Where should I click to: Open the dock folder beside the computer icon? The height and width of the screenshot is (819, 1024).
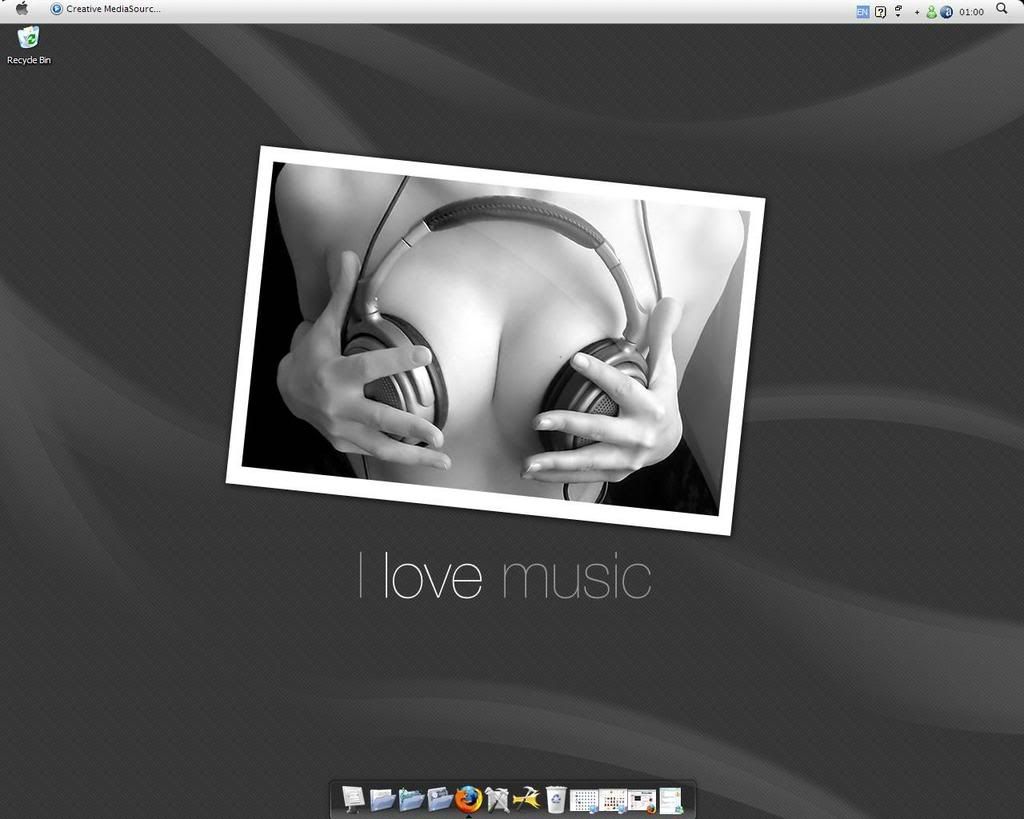click(x=382, y=799)
